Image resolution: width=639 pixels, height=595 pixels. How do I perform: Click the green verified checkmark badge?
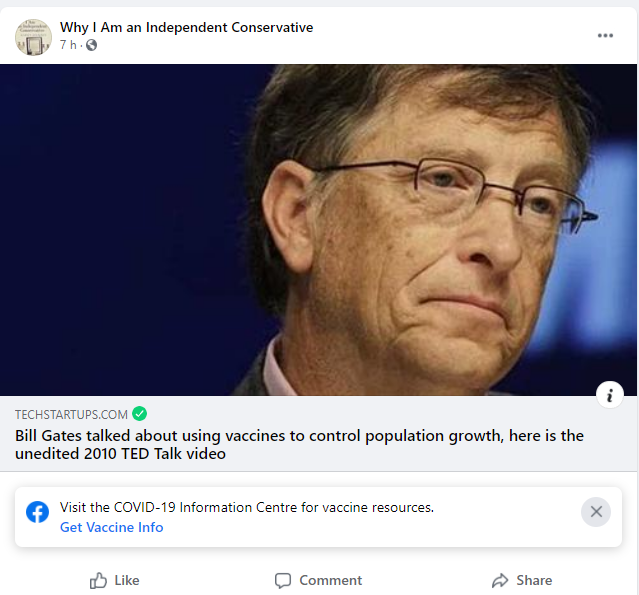tap(139, 414)
